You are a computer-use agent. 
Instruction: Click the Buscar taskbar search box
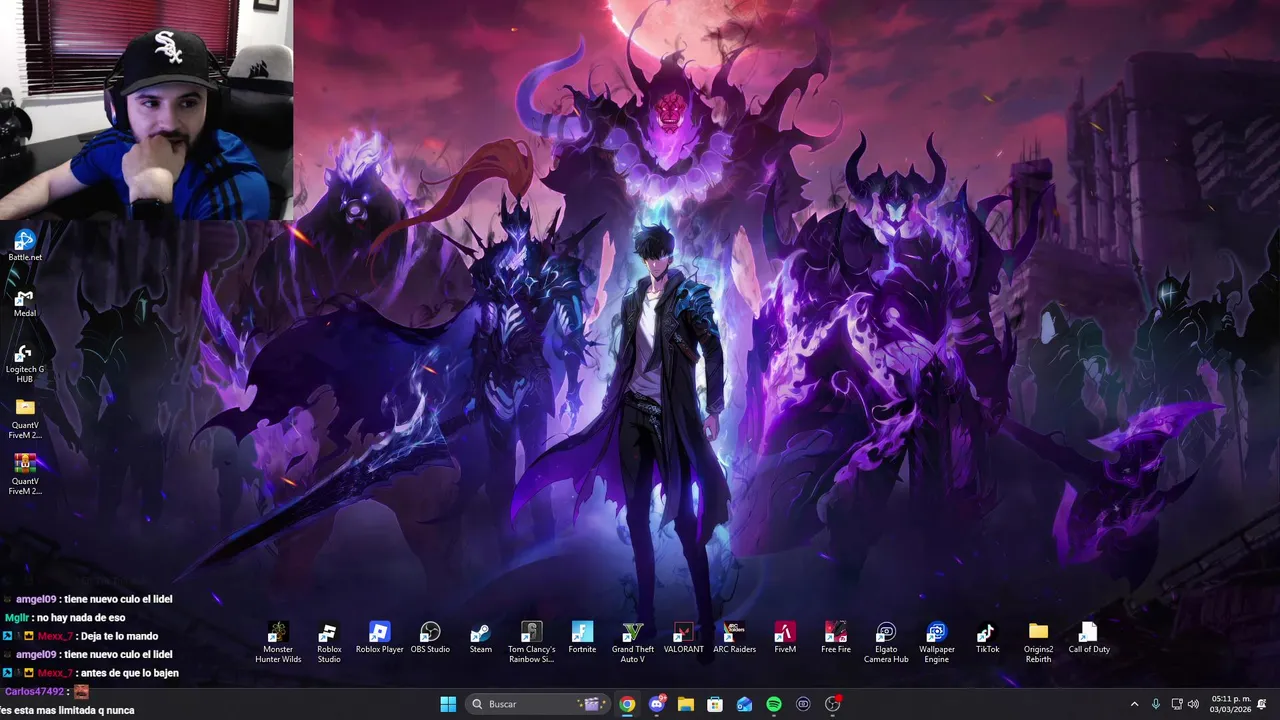538,704
